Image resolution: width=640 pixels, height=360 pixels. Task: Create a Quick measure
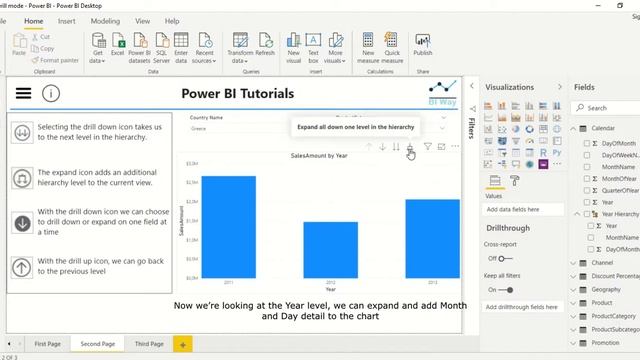392,48
